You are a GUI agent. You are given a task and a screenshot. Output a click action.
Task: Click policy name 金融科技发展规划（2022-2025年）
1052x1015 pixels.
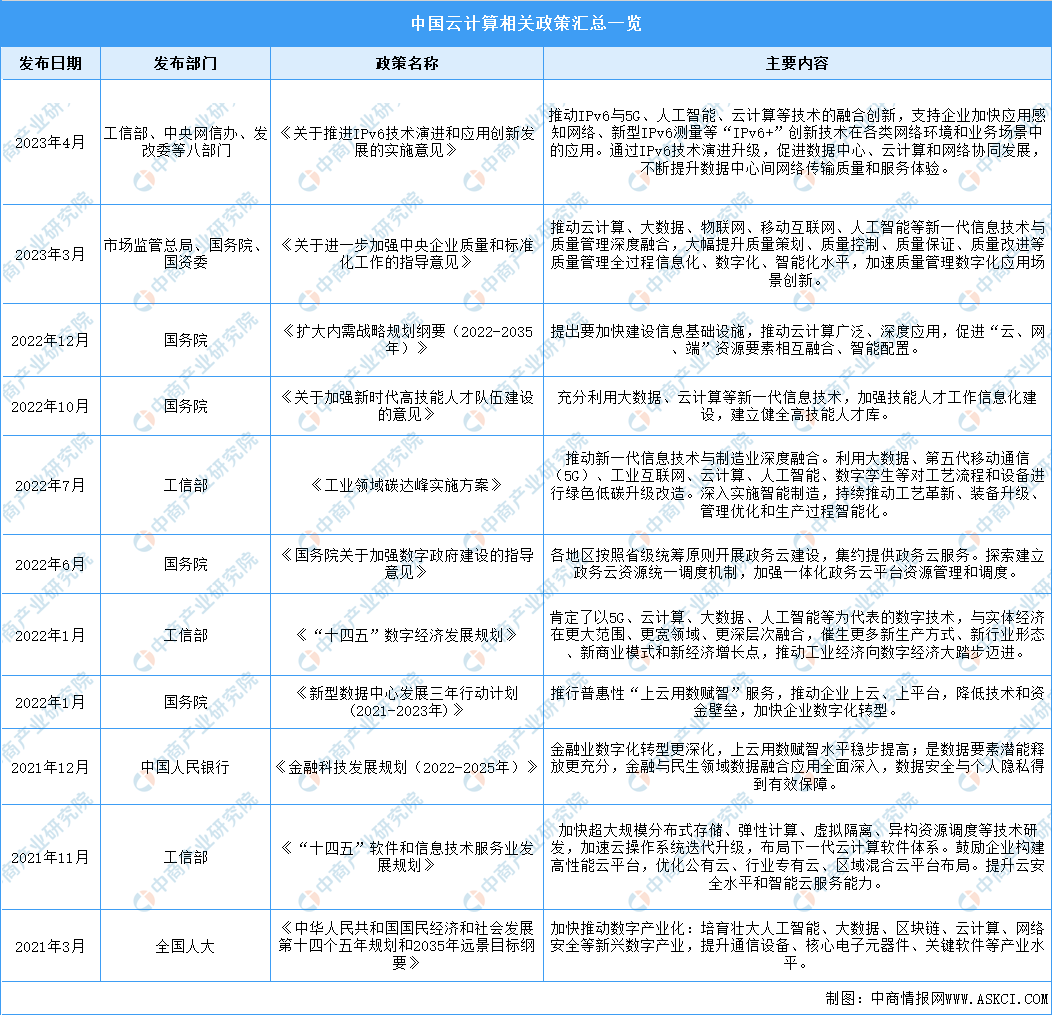tap(407, 767)
